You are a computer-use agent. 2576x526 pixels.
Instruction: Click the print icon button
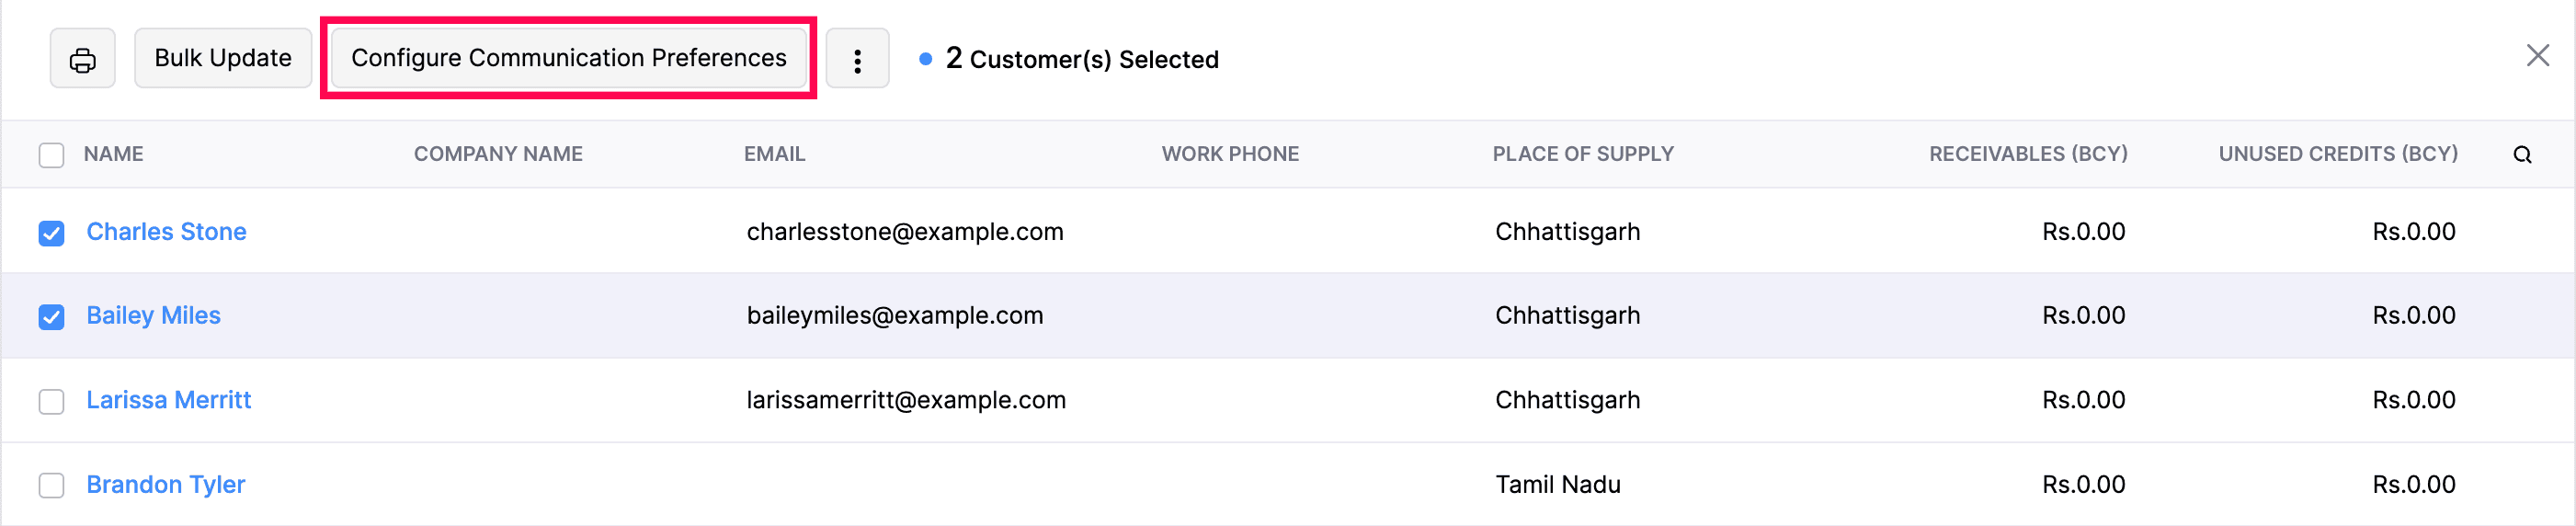[x=83, y=60]
